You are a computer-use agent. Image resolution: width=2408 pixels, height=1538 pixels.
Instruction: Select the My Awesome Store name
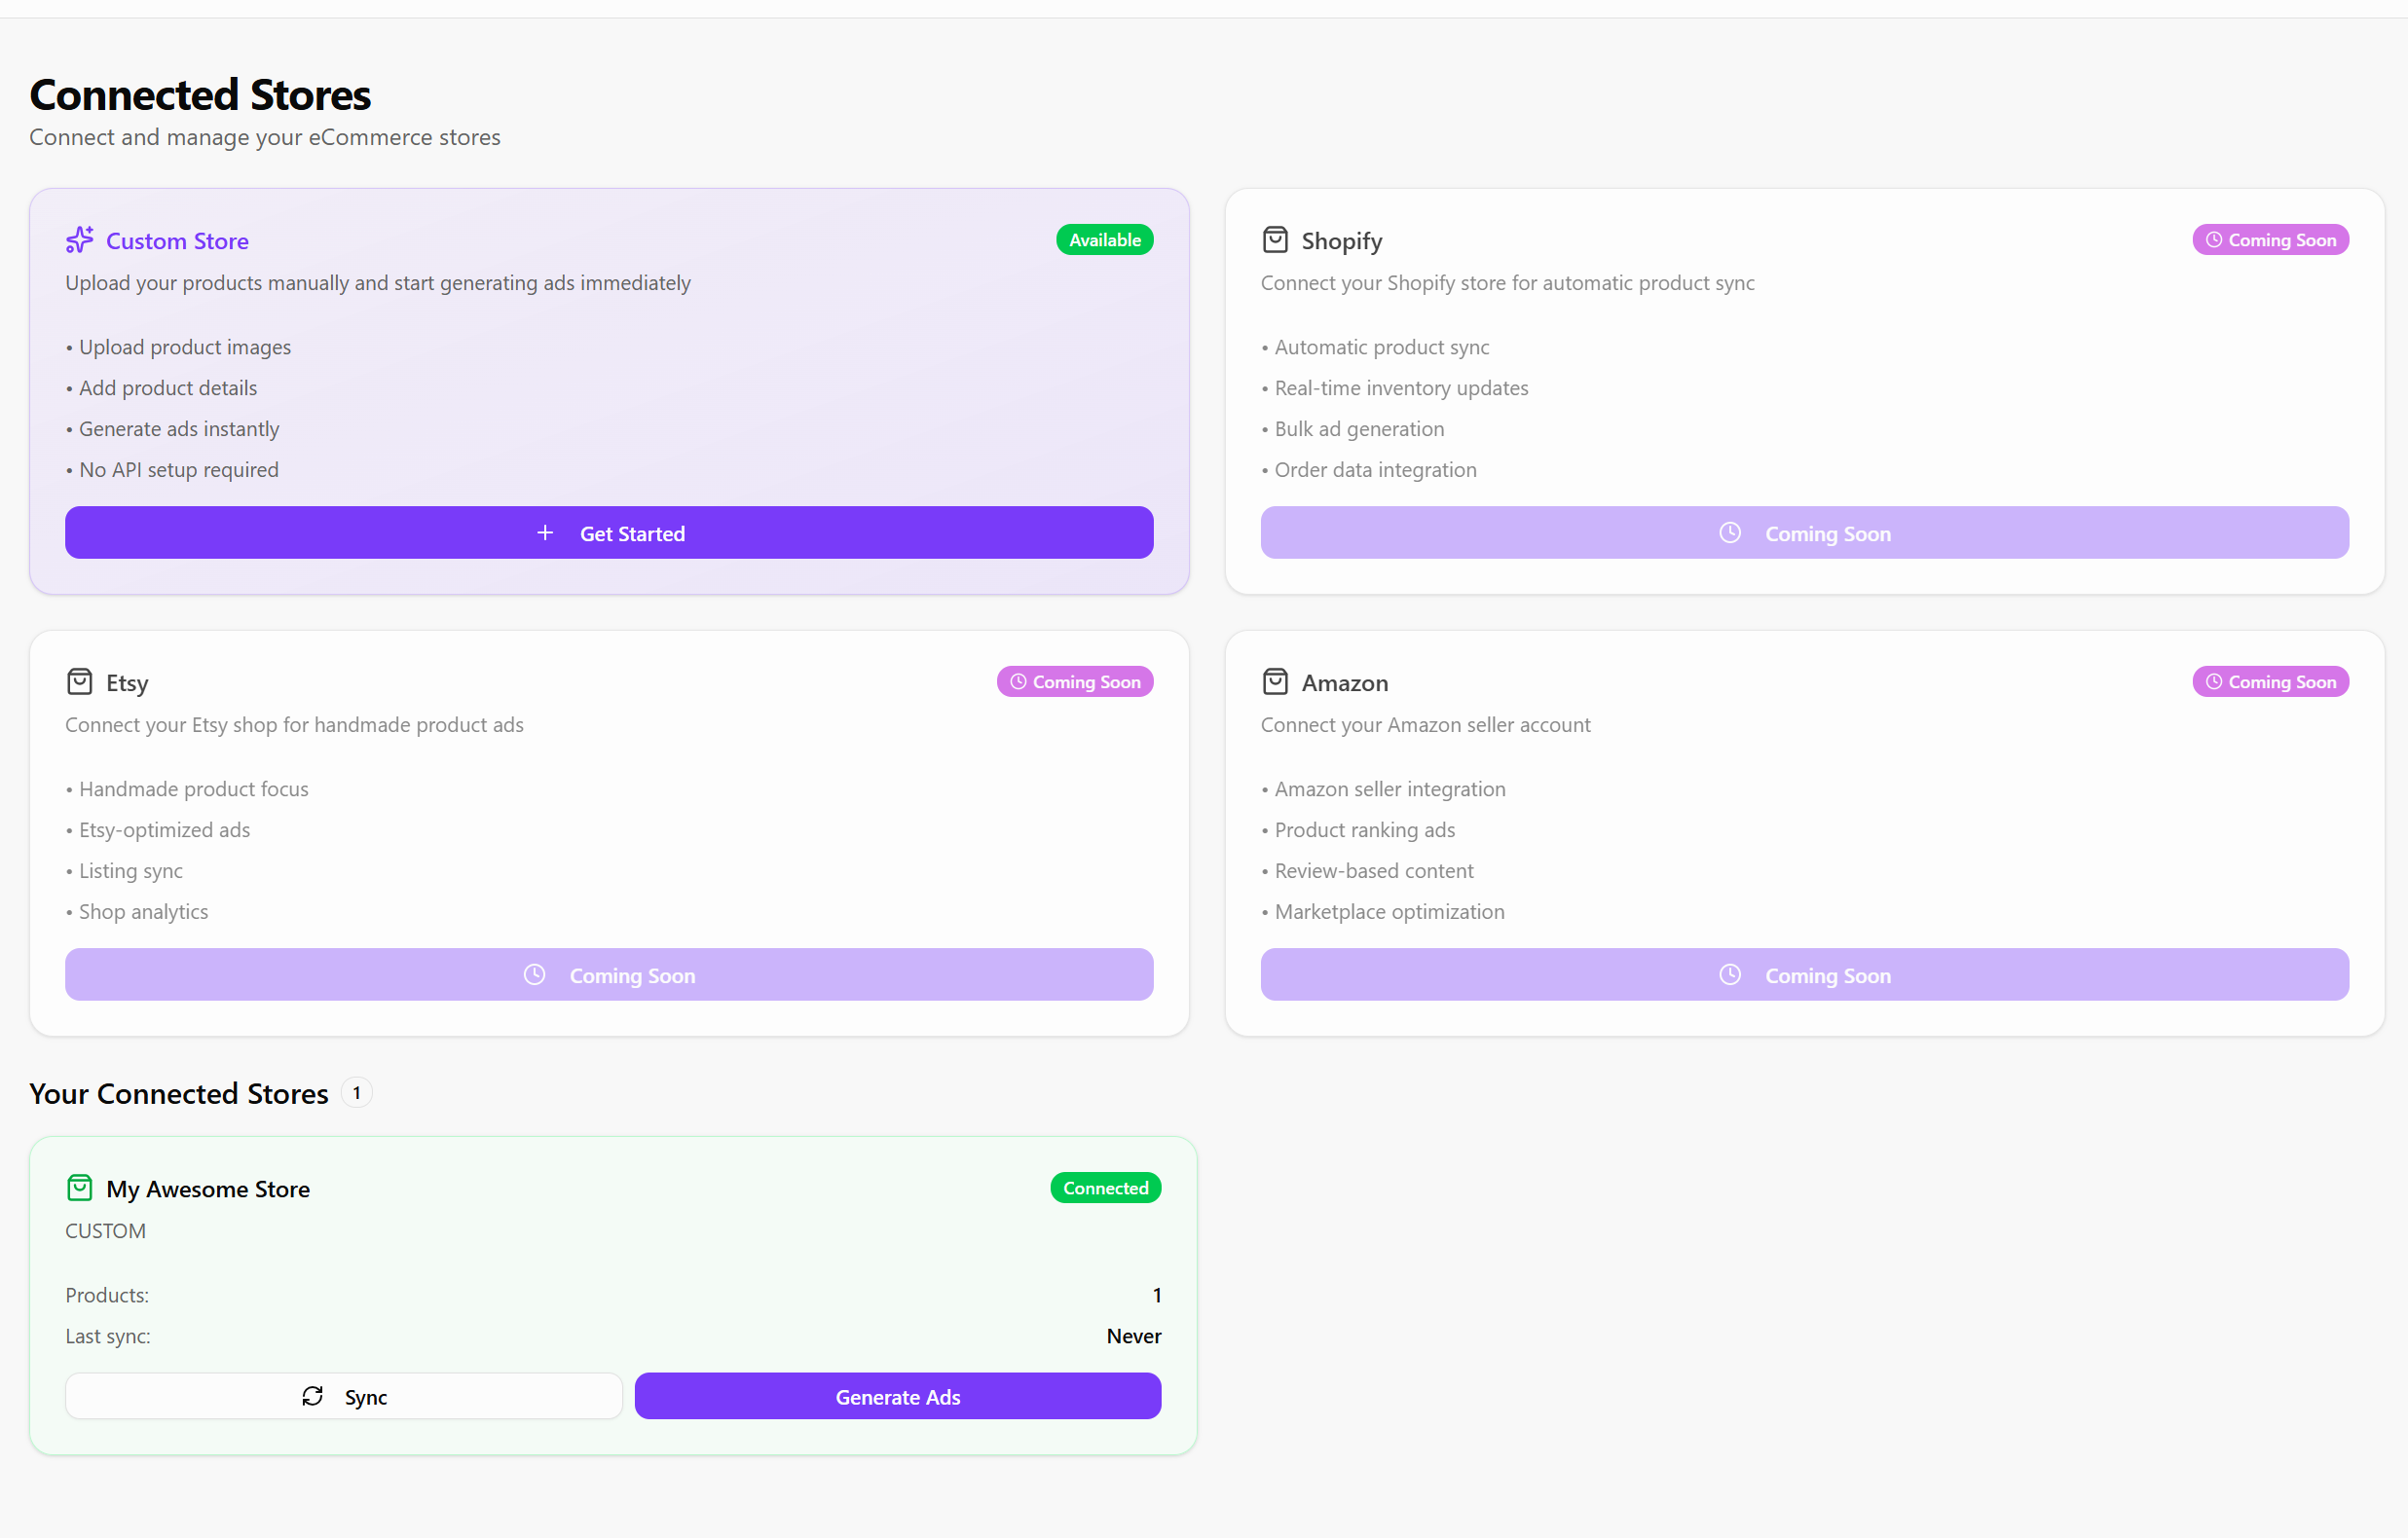[x=208, y=1189]
